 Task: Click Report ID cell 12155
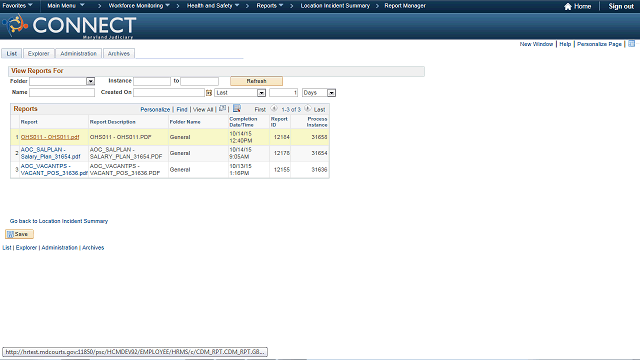pos(282,169)
